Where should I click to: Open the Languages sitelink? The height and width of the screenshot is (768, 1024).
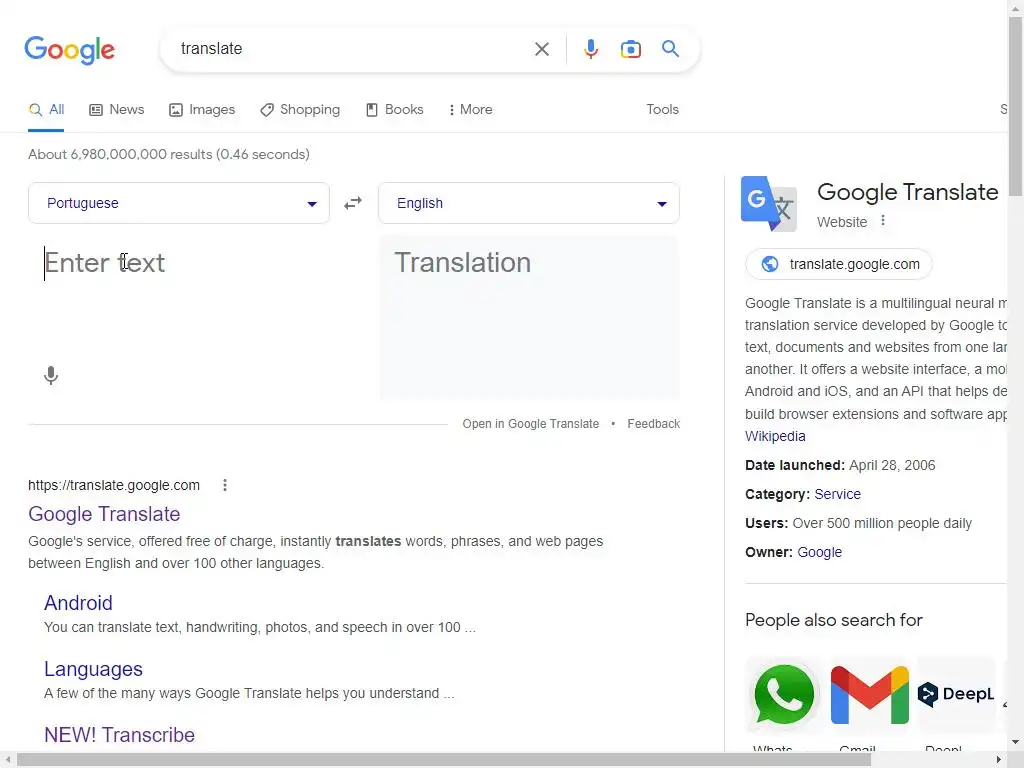tap(93, 669)
